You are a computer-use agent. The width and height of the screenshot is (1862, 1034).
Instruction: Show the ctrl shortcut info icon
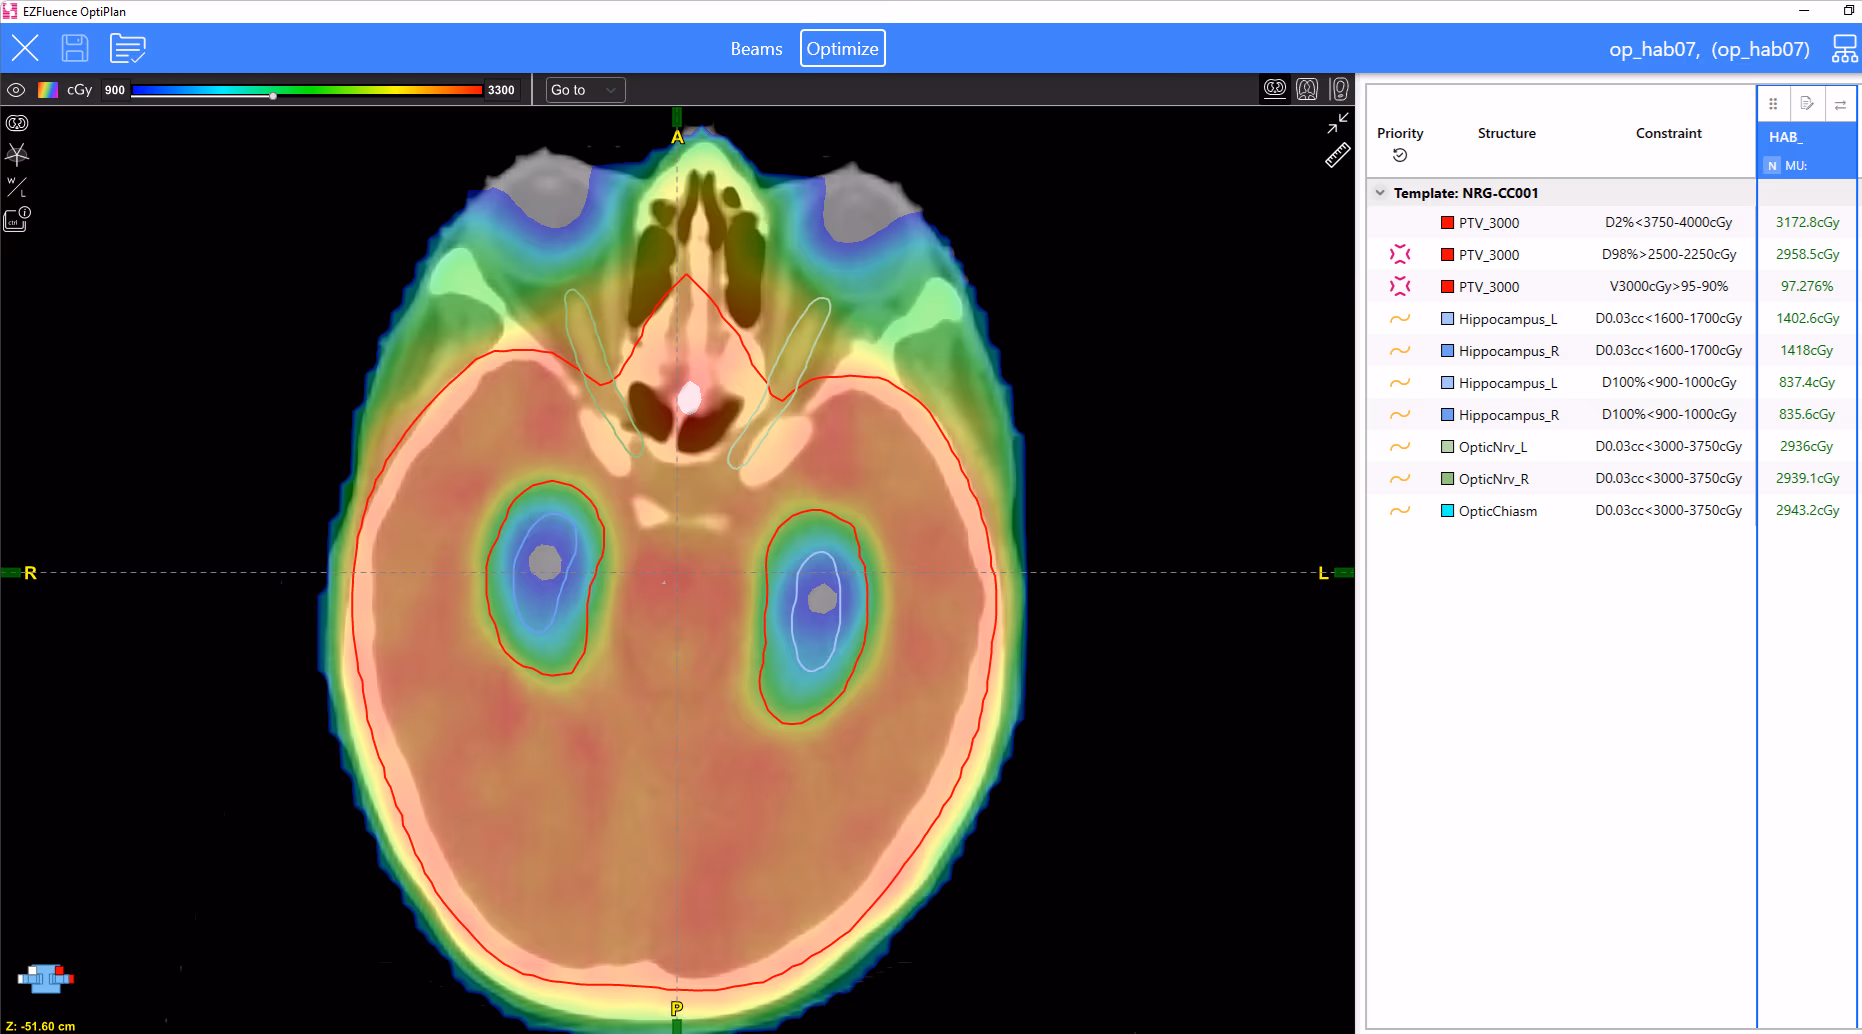pos(17,219)
